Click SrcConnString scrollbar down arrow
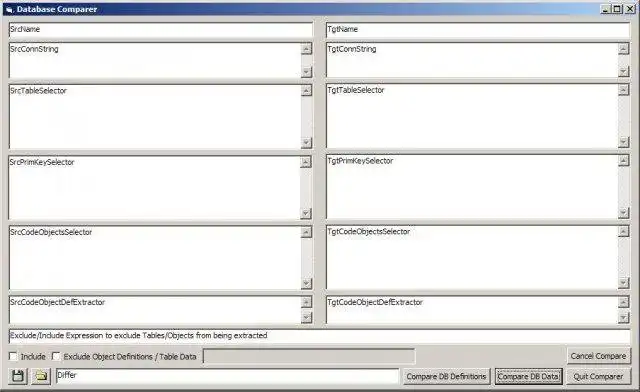640x392 pixels. 307,72
